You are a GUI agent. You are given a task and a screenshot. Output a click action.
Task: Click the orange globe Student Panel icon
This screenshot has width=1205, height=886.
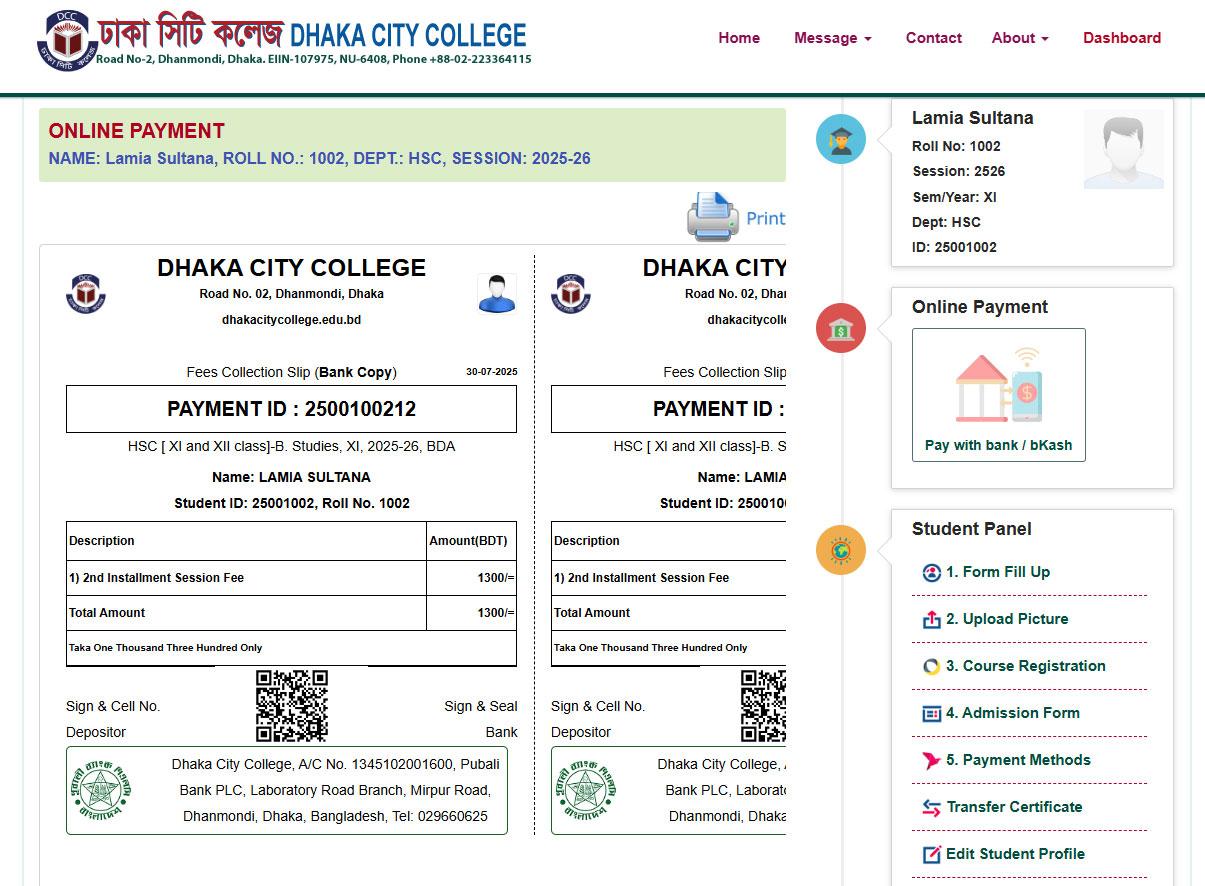pos(840,550)
